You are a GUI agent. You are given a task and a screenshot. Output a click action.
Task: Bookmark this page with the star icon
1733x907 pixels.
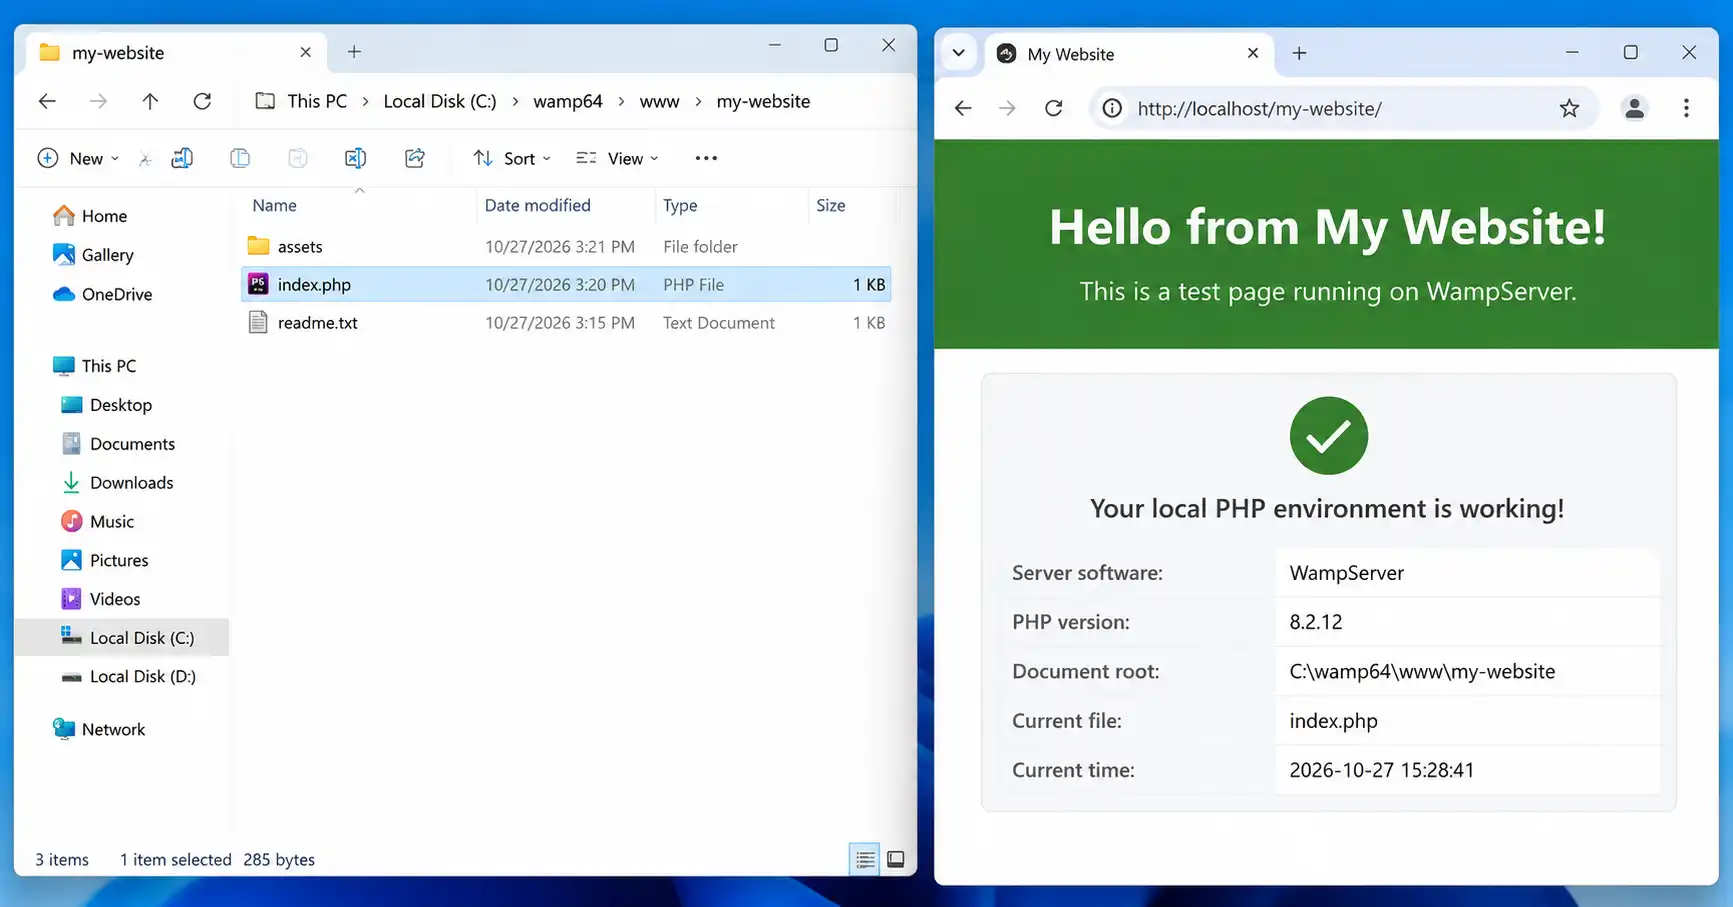click(1569, 108)
